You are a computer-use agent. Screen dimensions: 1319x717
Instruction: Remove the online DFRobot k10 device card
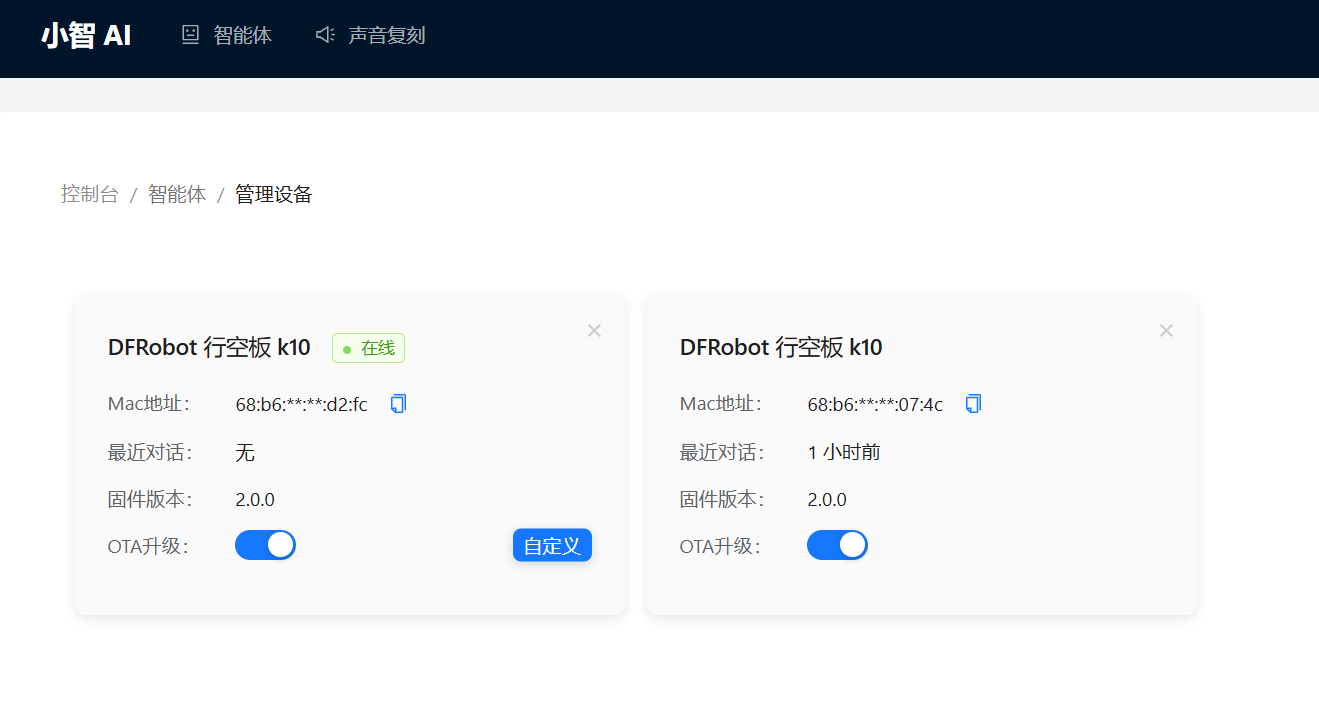[x=594, y=330]
